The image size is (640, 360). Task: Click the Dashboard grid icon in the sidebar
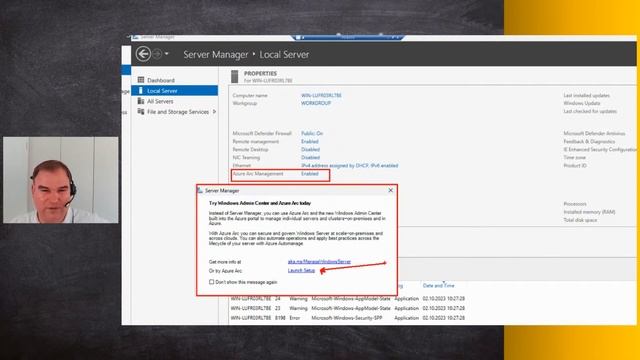pyautogui.click(x=141, y=80)
